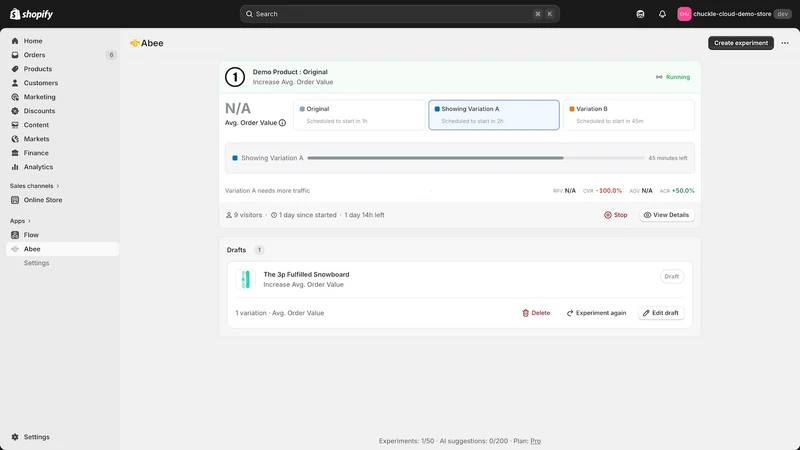Open Abee Settings sub-item
Screen dimensions: 800x450
coord(36,263)
